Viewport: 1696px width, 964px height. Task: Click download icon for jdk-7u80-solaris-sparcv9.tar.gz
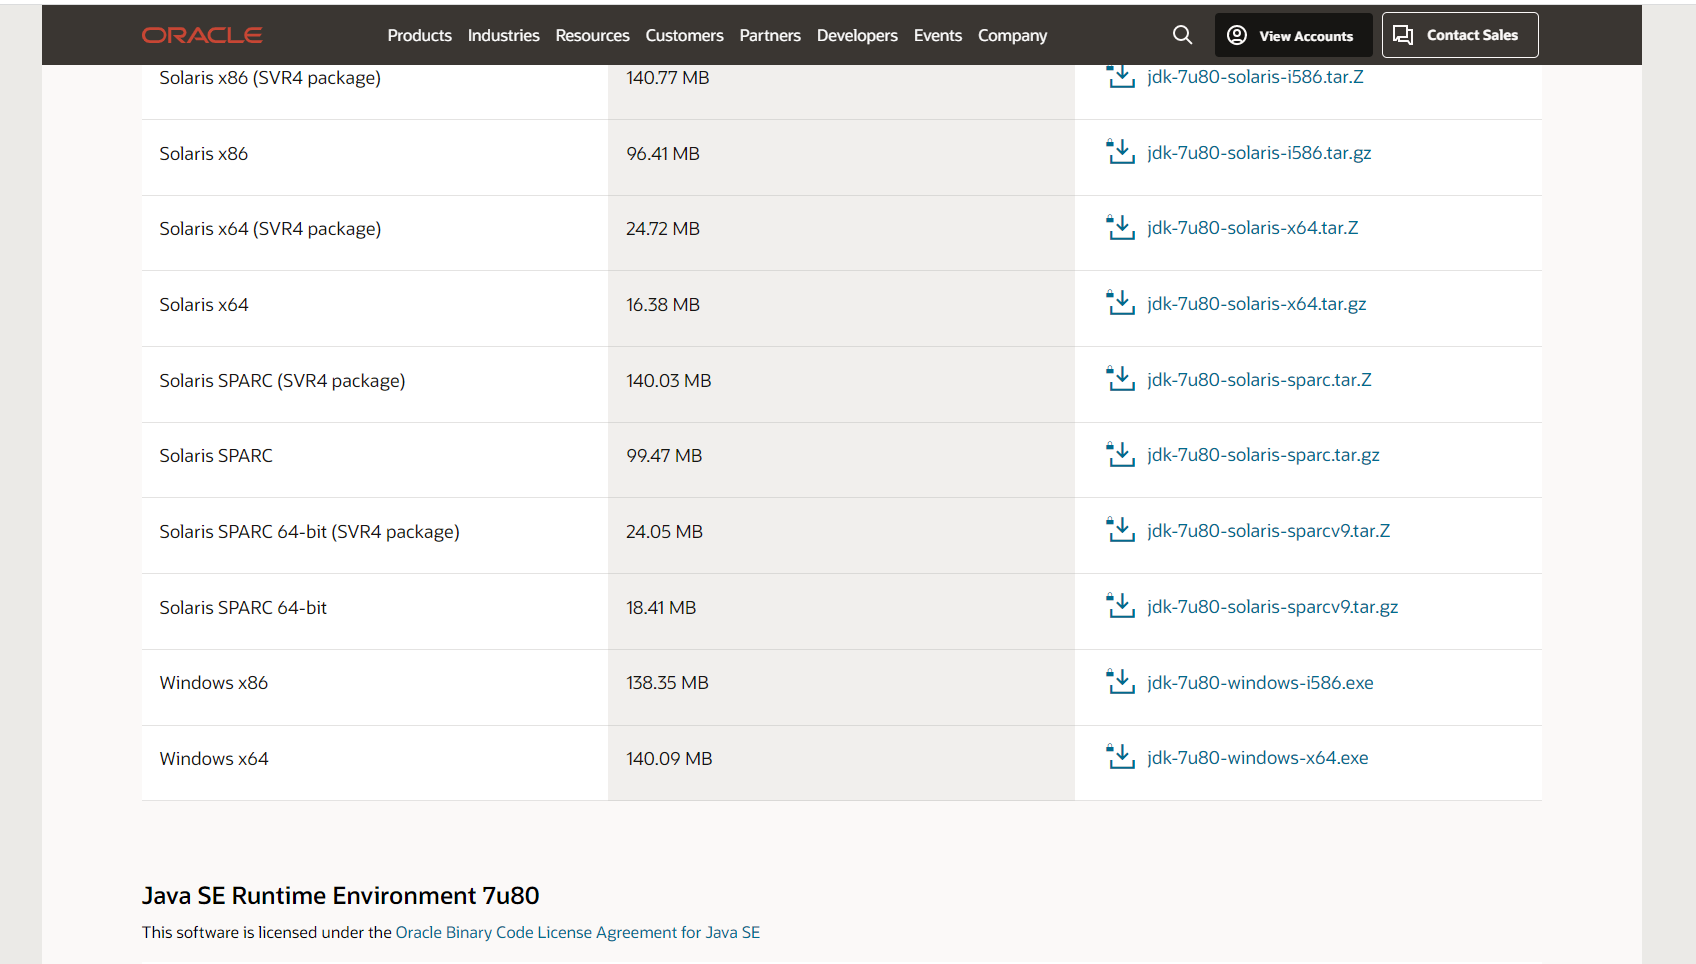(x=1120, y=606)
